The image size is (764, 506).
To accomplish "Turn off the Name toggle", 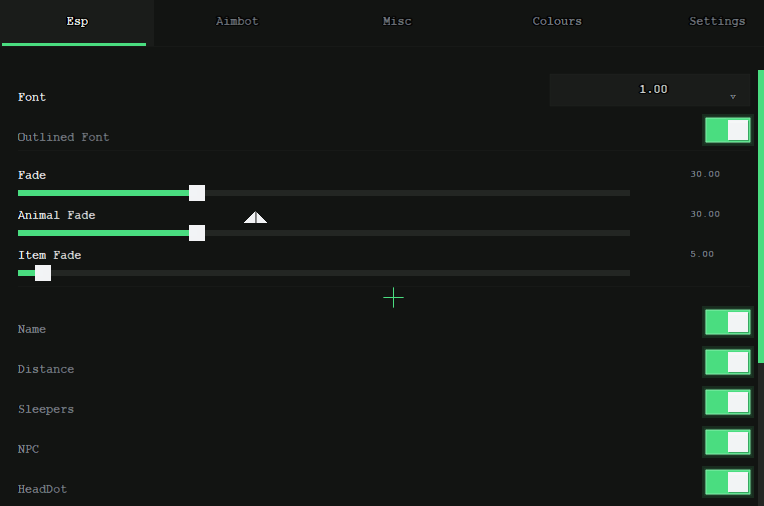I will 727,322.
